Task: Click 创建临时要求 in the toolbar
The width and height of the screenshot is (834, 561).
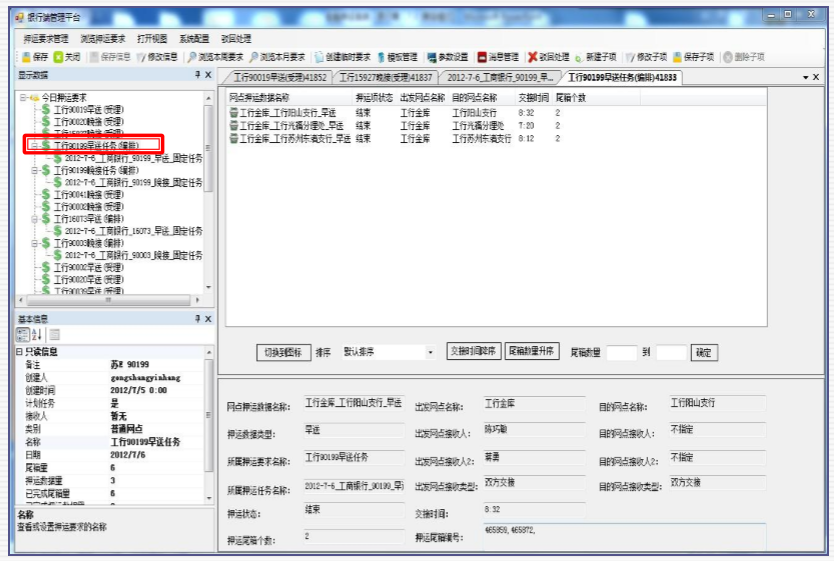Action: pos(342,57)
